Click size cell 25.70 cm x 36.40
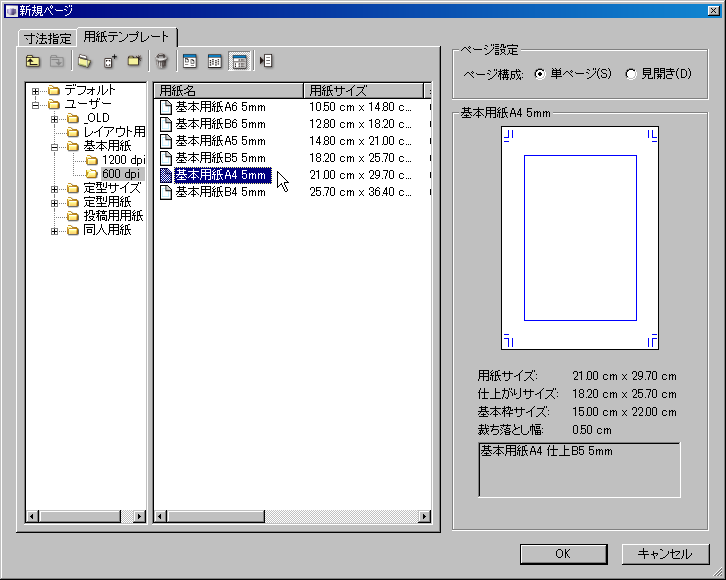The image size is (726, 580). click(360, 192)
